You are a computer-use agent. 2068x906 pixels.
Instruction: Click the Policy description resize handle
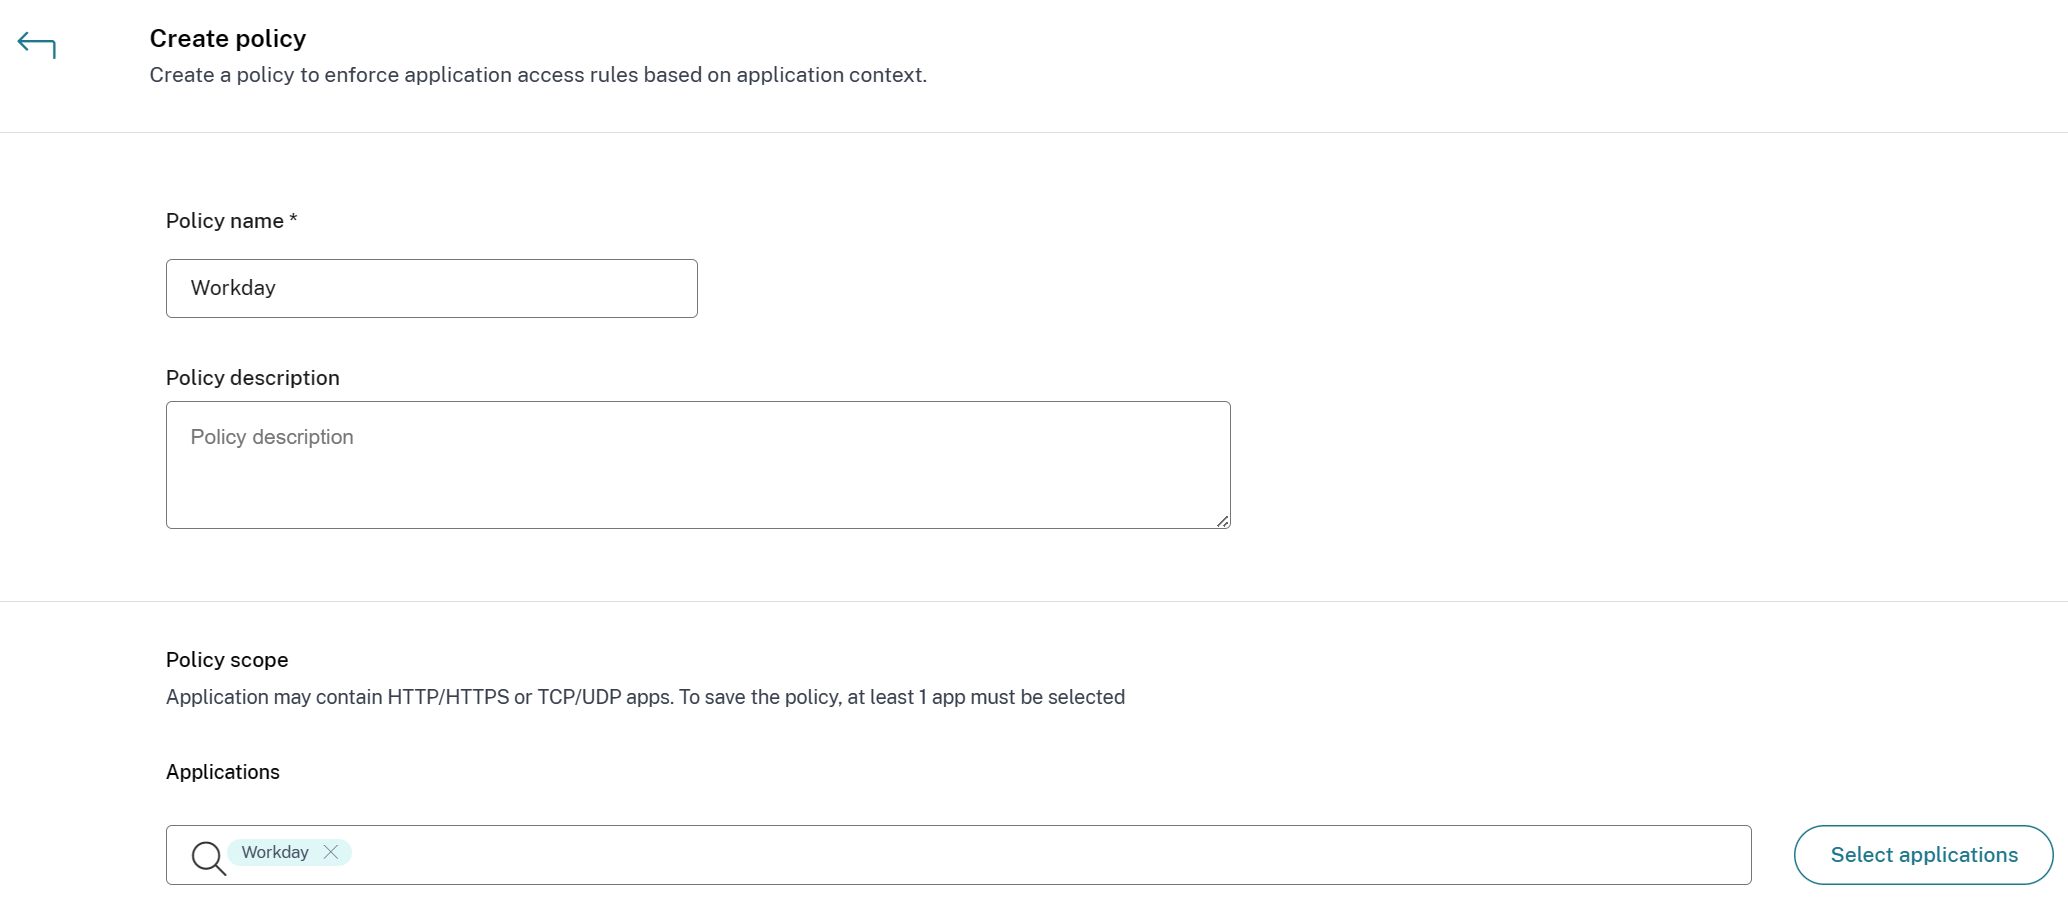pyautogui.click(x=1222, y=521)
